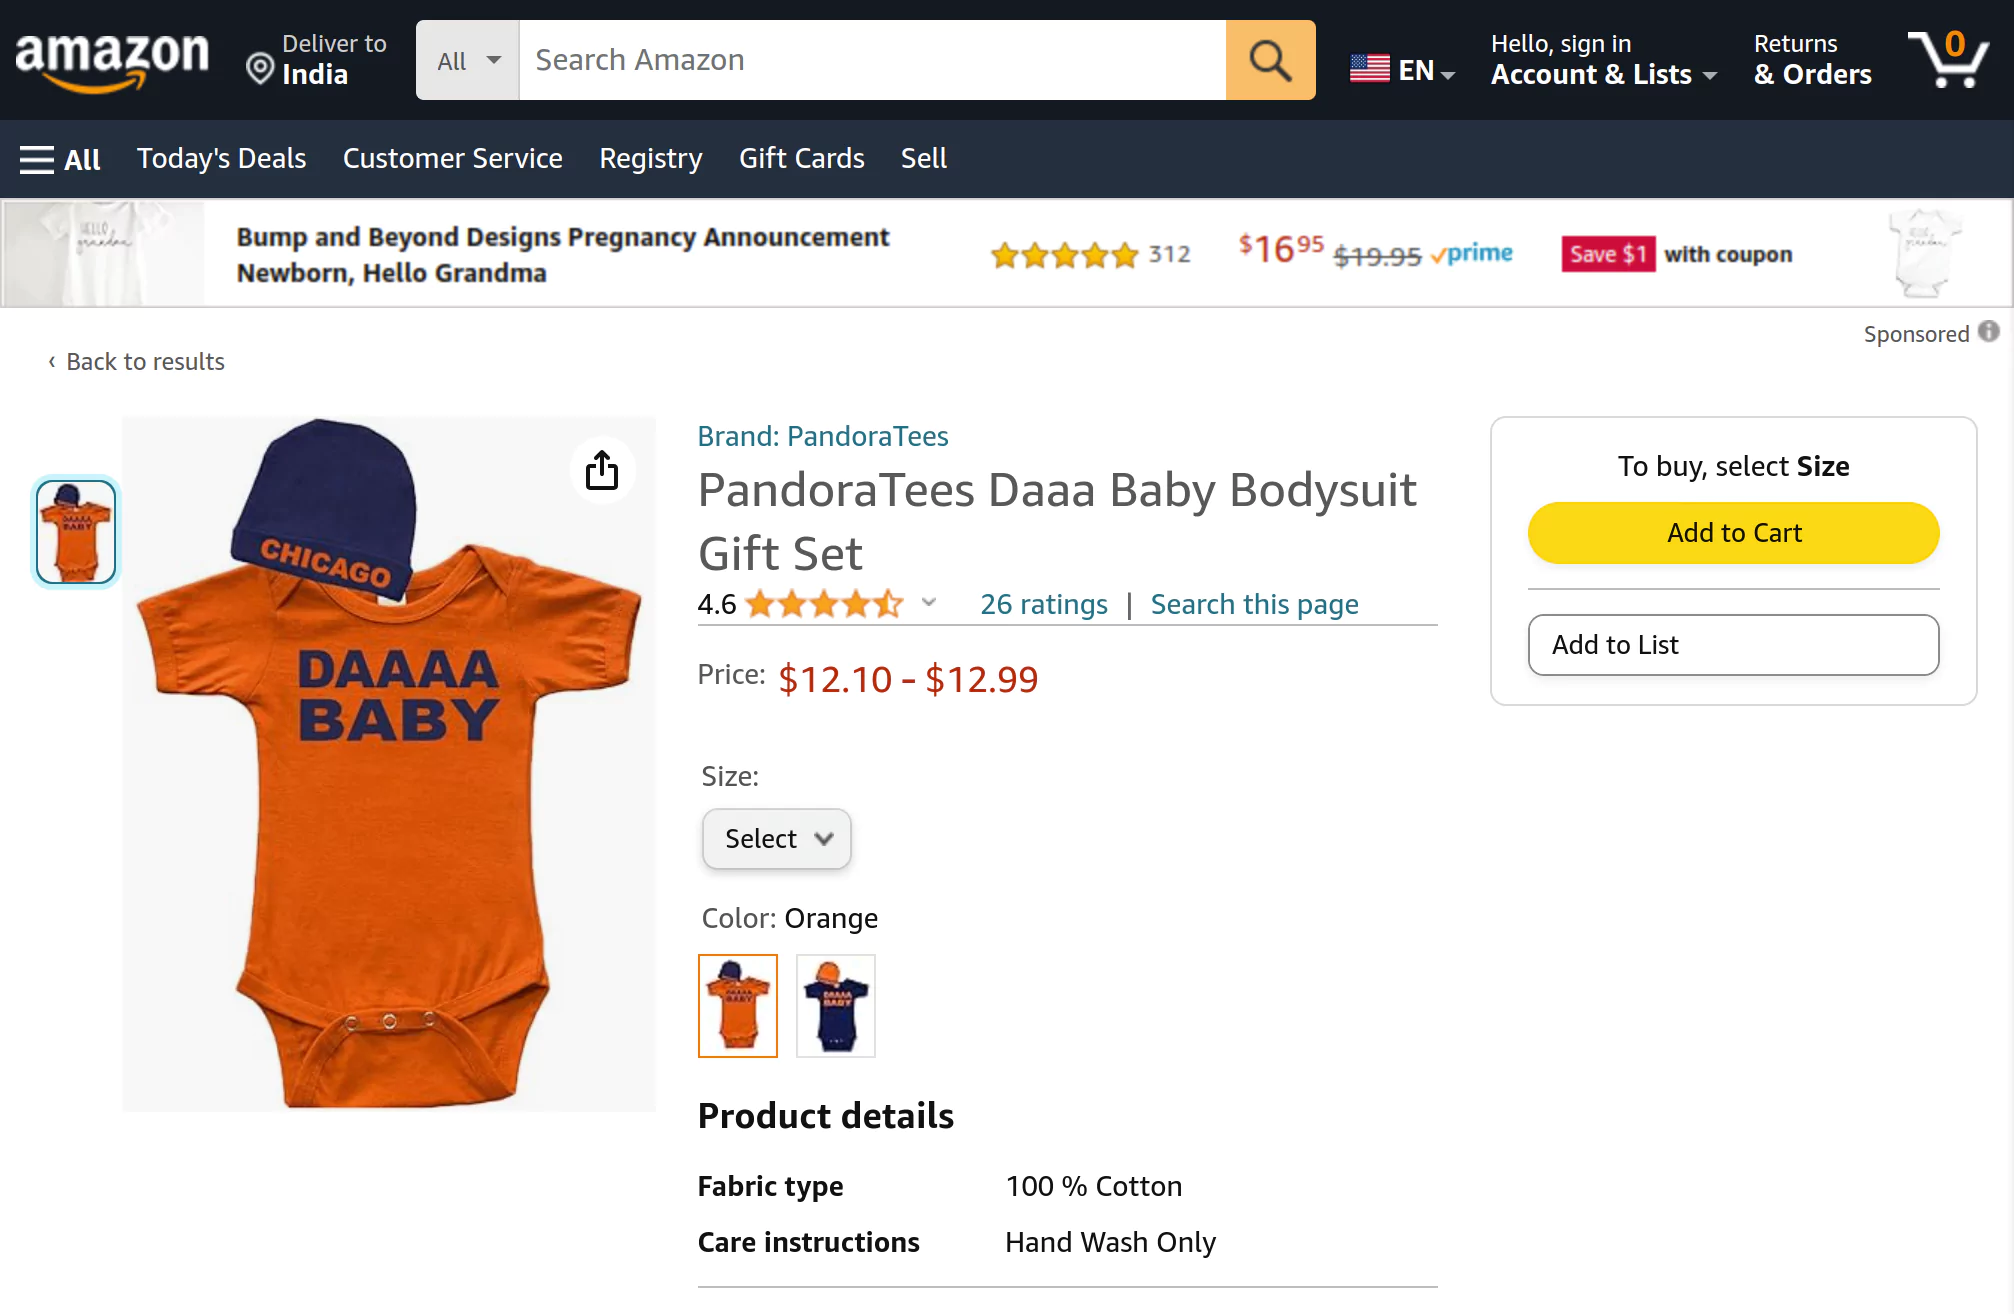The height and width of the screenshot is (1314, 2014).
Task: Open the Size Select dropdown
Action: click(776, 839)
